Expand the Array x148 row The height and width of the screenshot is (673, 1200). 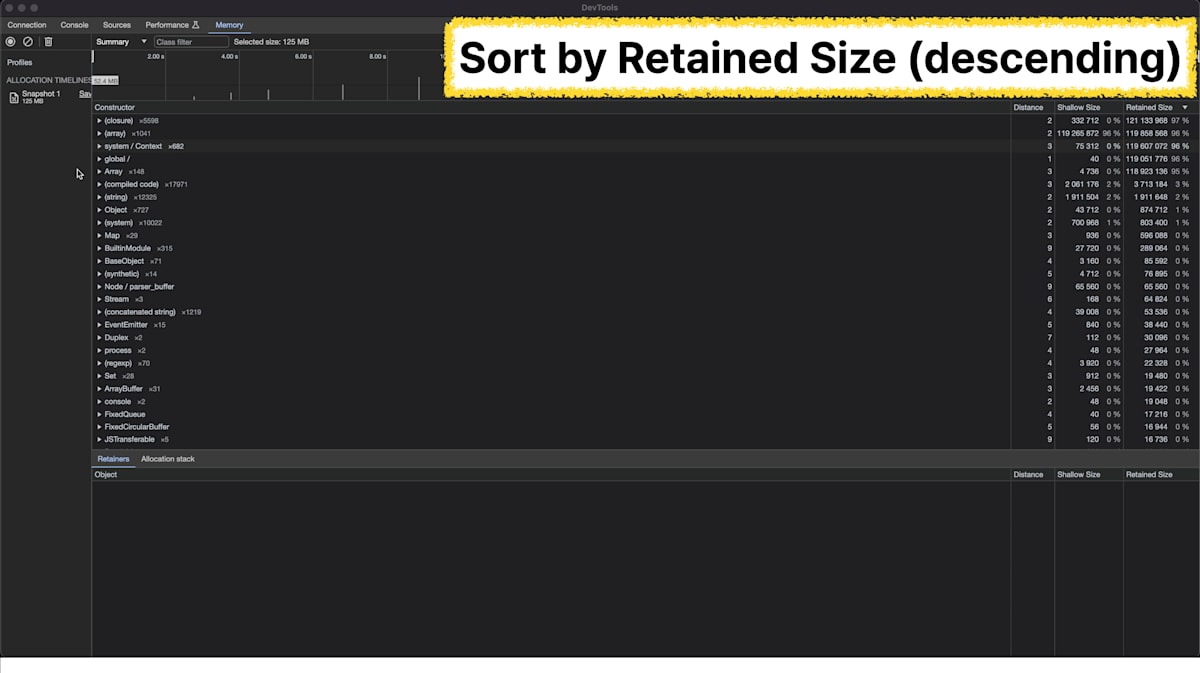tap(99, 171)
